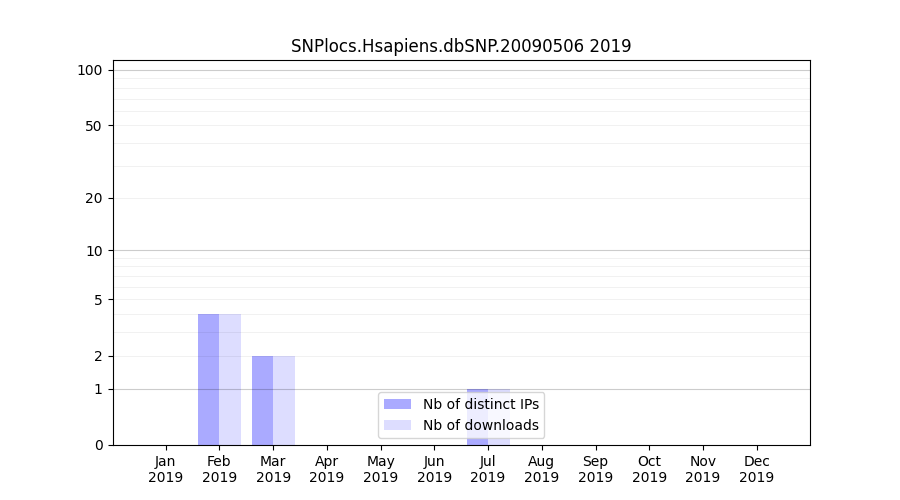Click the 10 tick on the y-axis
This screenshot has width=900, height=500.
[x=93, y=251]
